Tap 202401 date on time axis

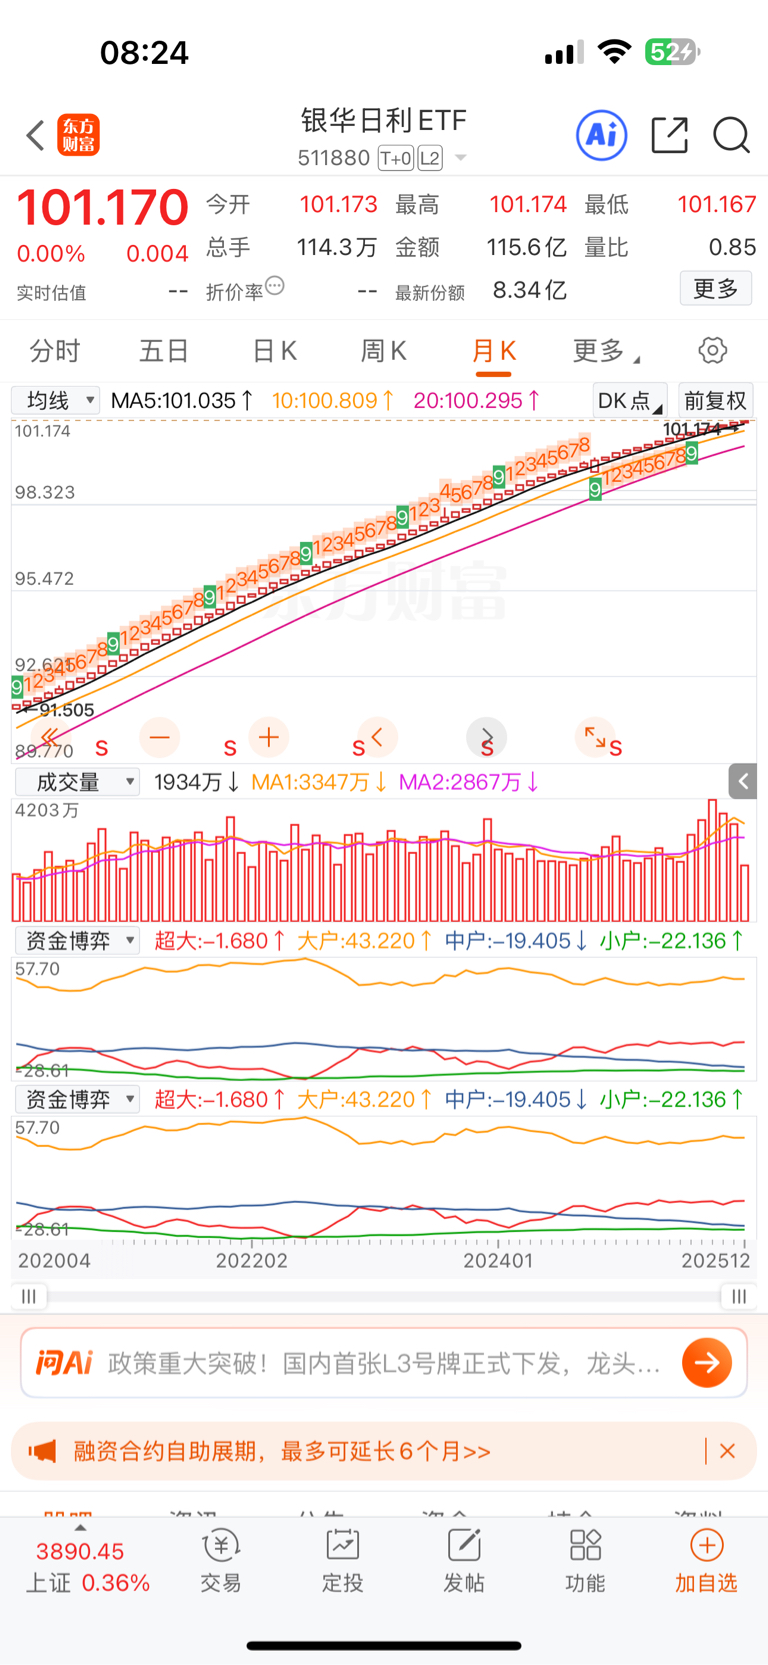[498, 1260]
